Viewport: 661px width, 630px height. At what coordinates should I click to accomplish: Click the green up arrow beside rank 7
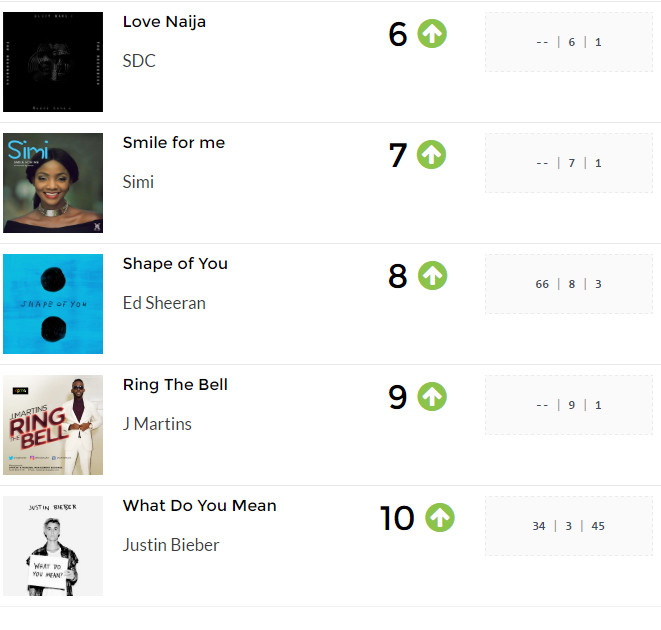point(431,155)
